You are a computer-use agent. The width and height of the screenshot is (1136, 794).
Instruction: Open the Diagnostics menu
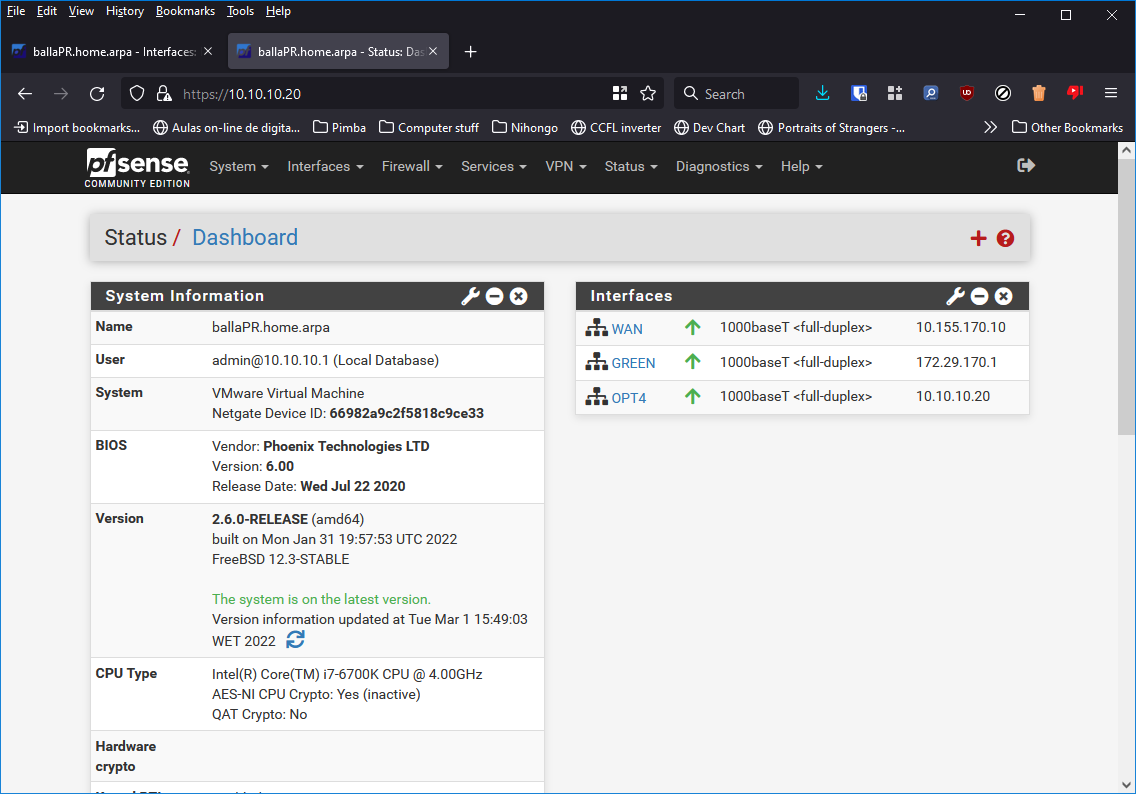tap(718, 166)
